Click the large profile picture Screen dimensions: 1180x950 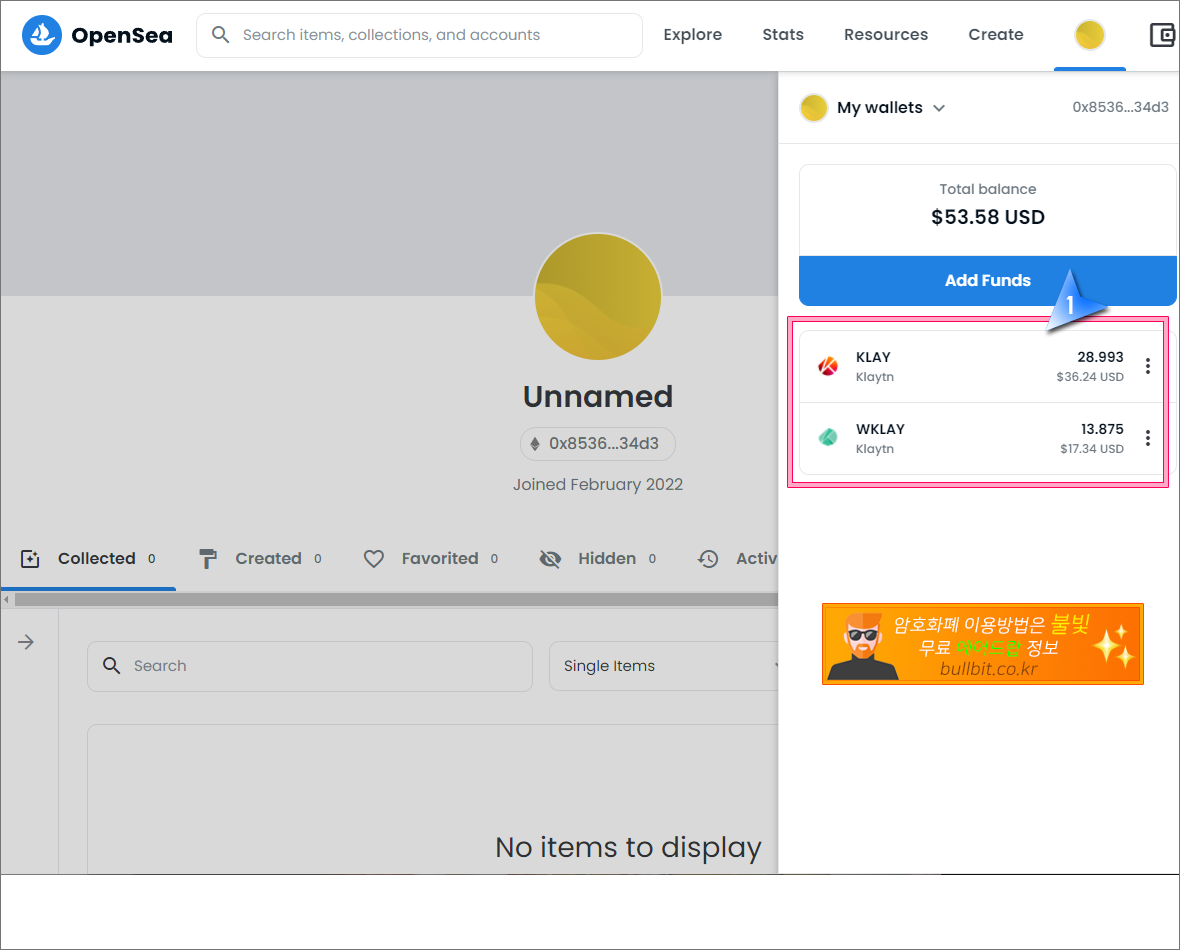pos(598,297)
